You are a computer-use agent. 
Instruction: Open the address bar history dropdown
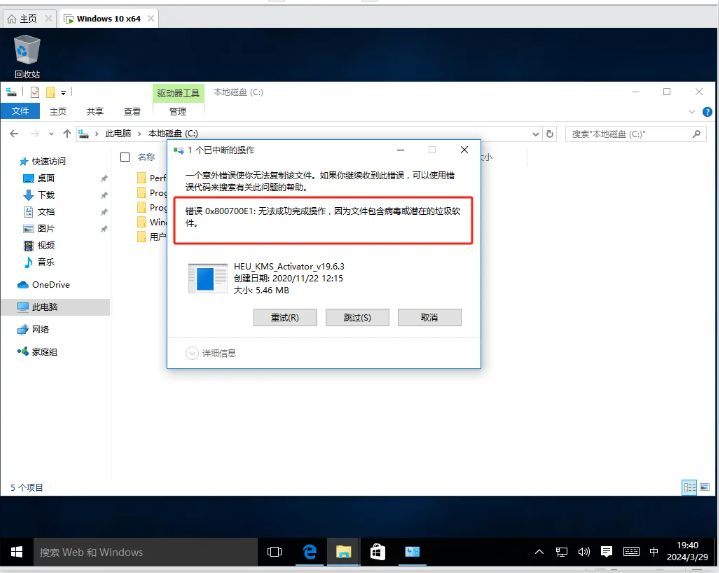click(x=538, y=133)
